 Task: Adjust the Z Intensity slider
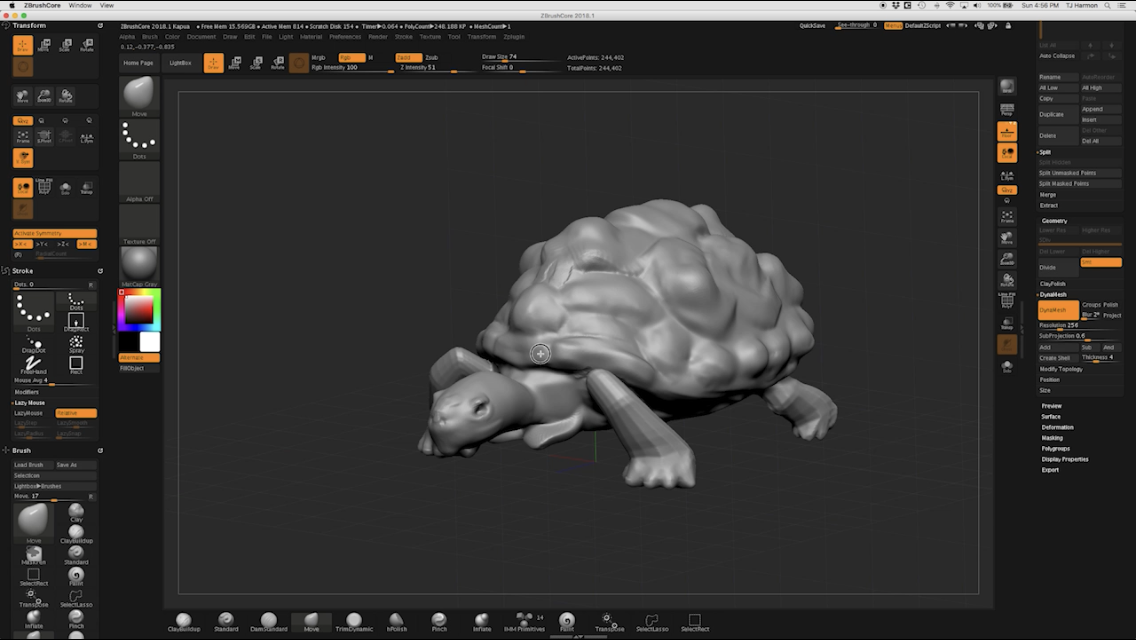point(438,67)
